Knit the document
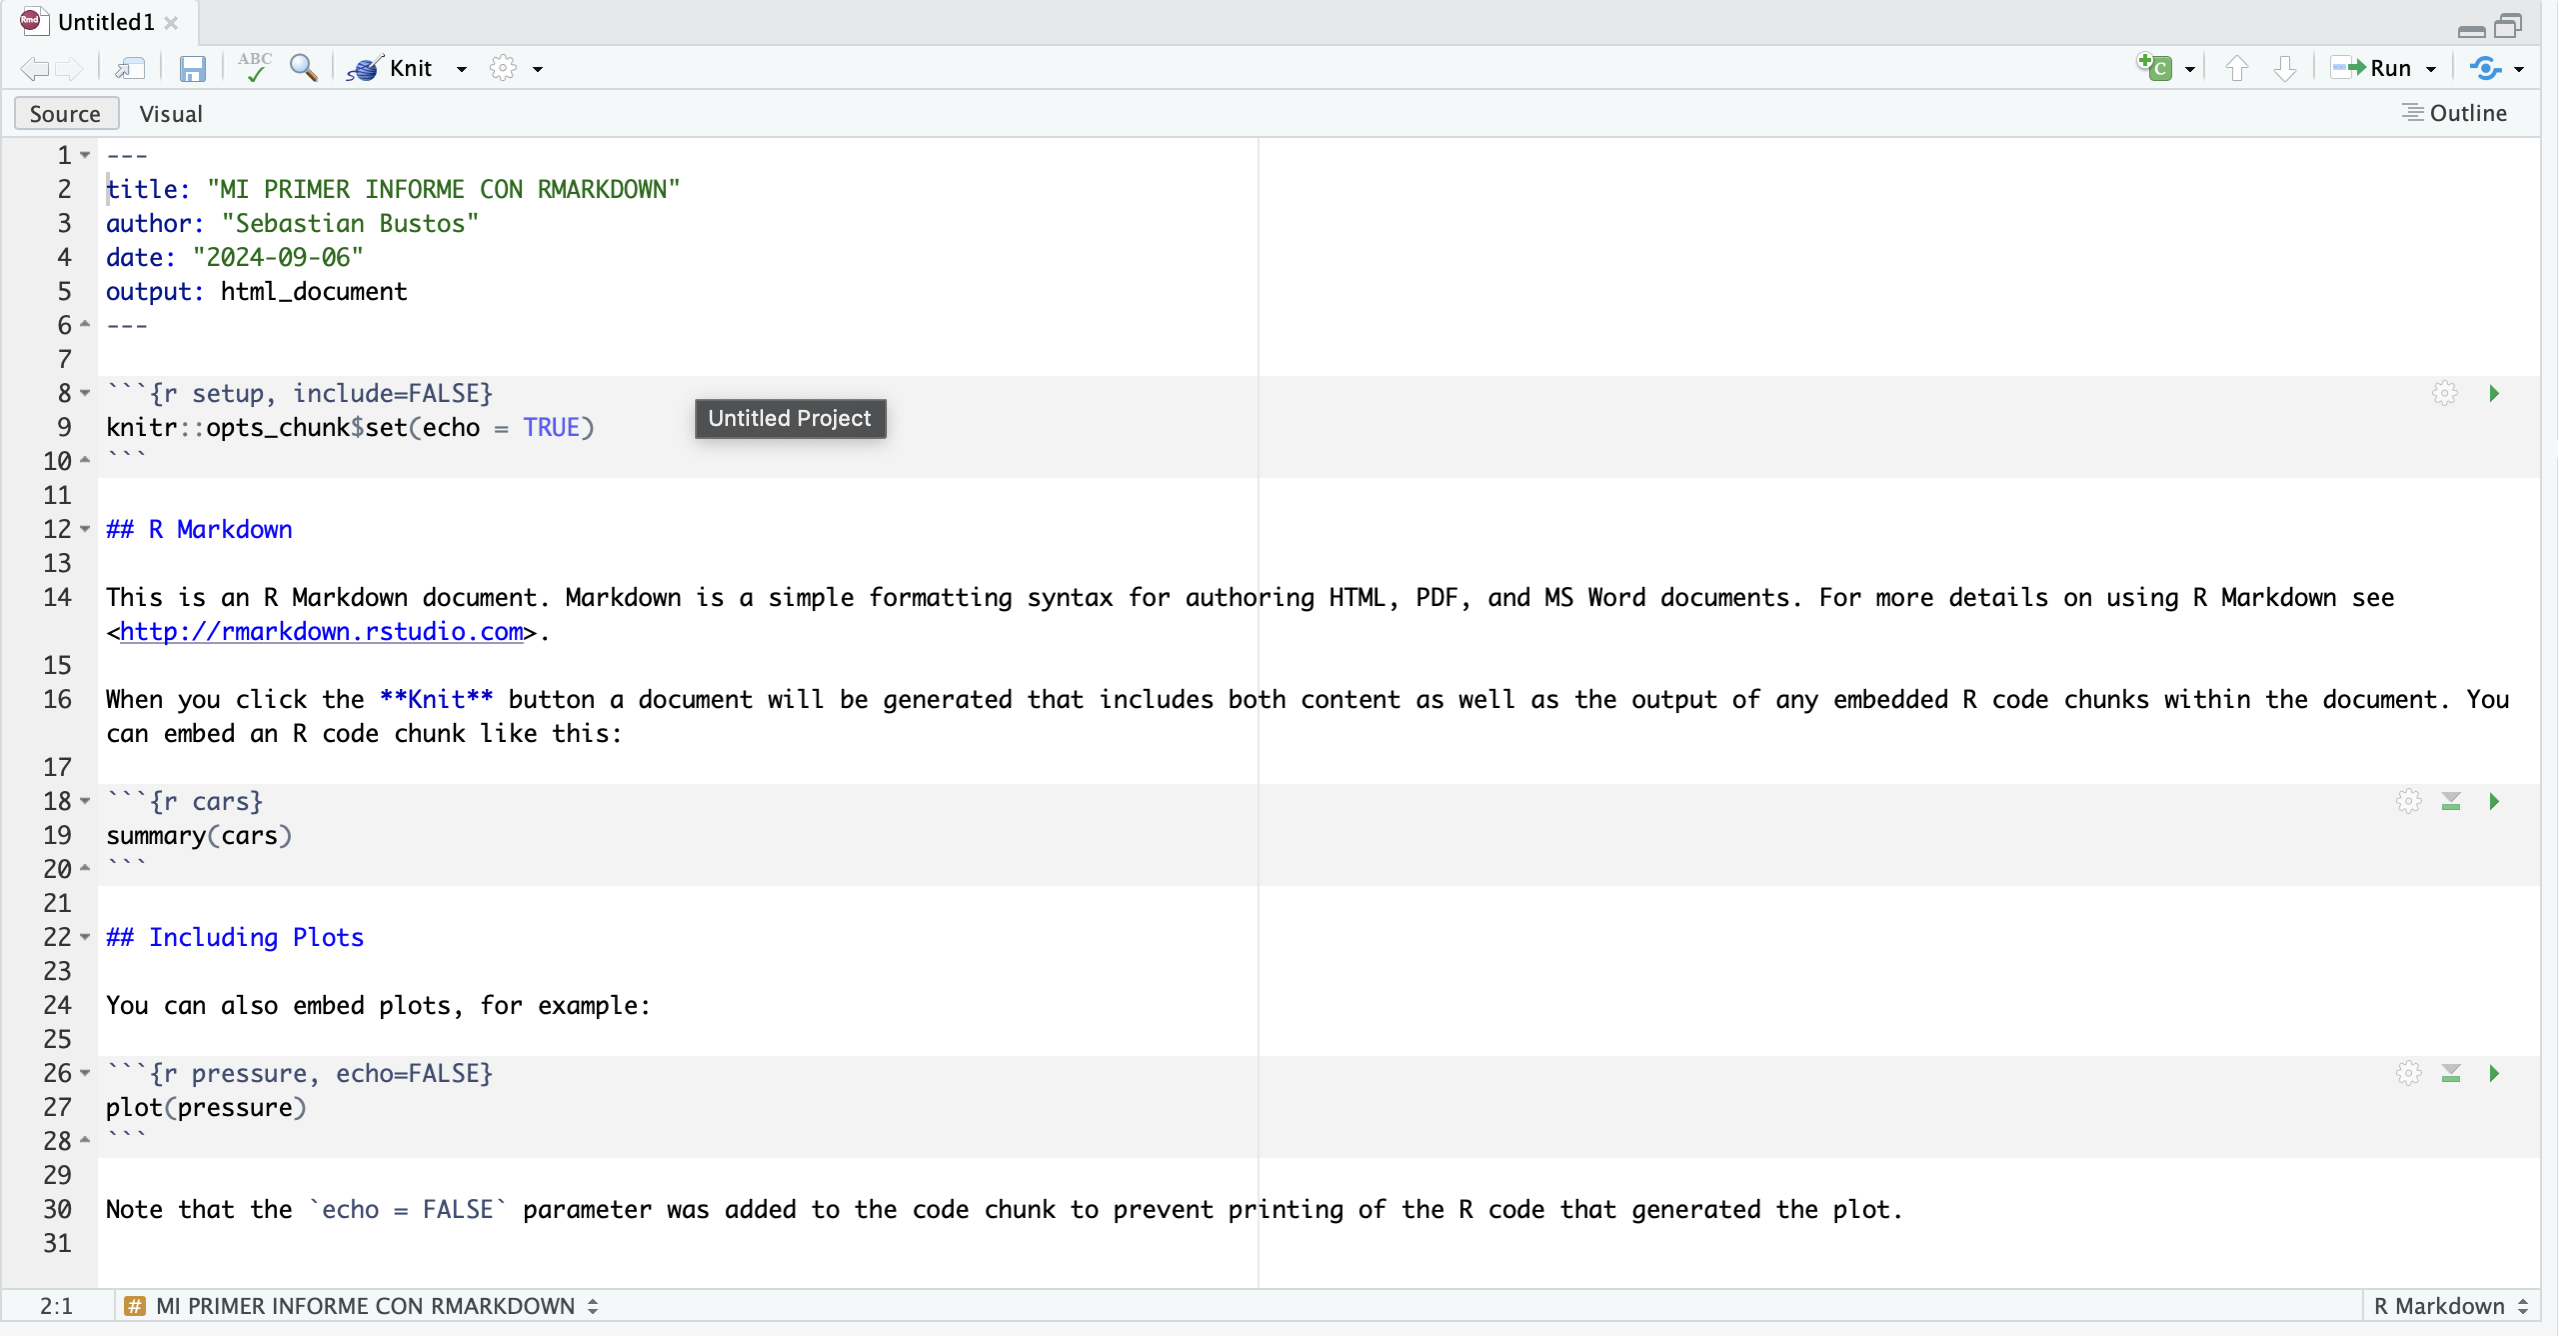This screenshot has height=1336, width=2558. (x=391, y=68)
